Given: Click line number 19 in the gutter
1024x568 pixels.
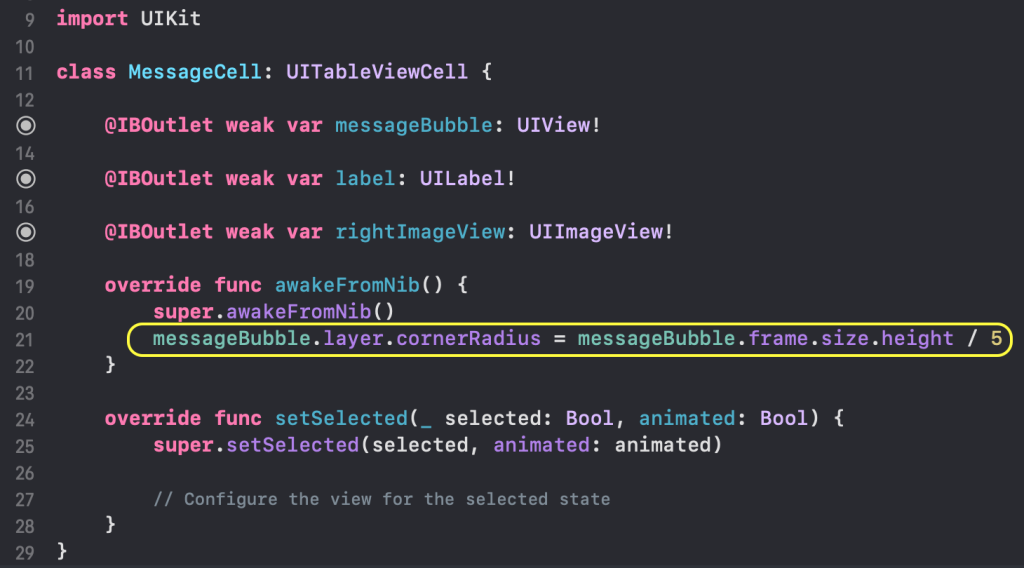Looking at the screenshot, I should point(26,285).
